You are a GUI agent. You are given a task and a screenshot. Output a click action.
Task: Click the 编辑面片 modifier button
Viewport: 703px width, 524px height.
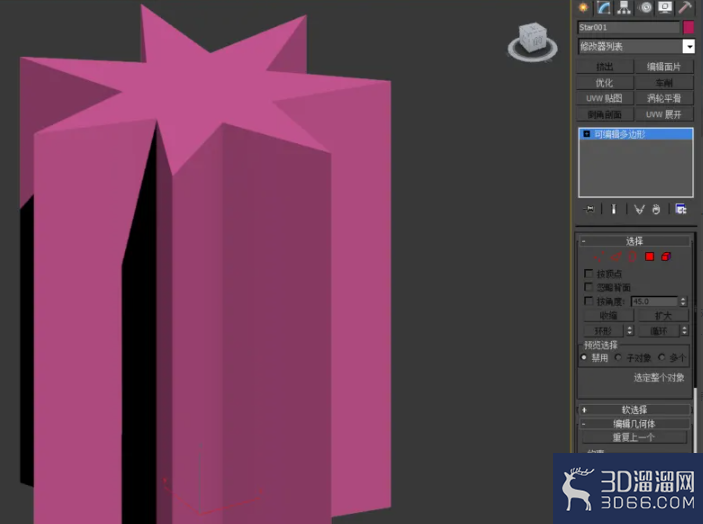(x=664, y=67)
